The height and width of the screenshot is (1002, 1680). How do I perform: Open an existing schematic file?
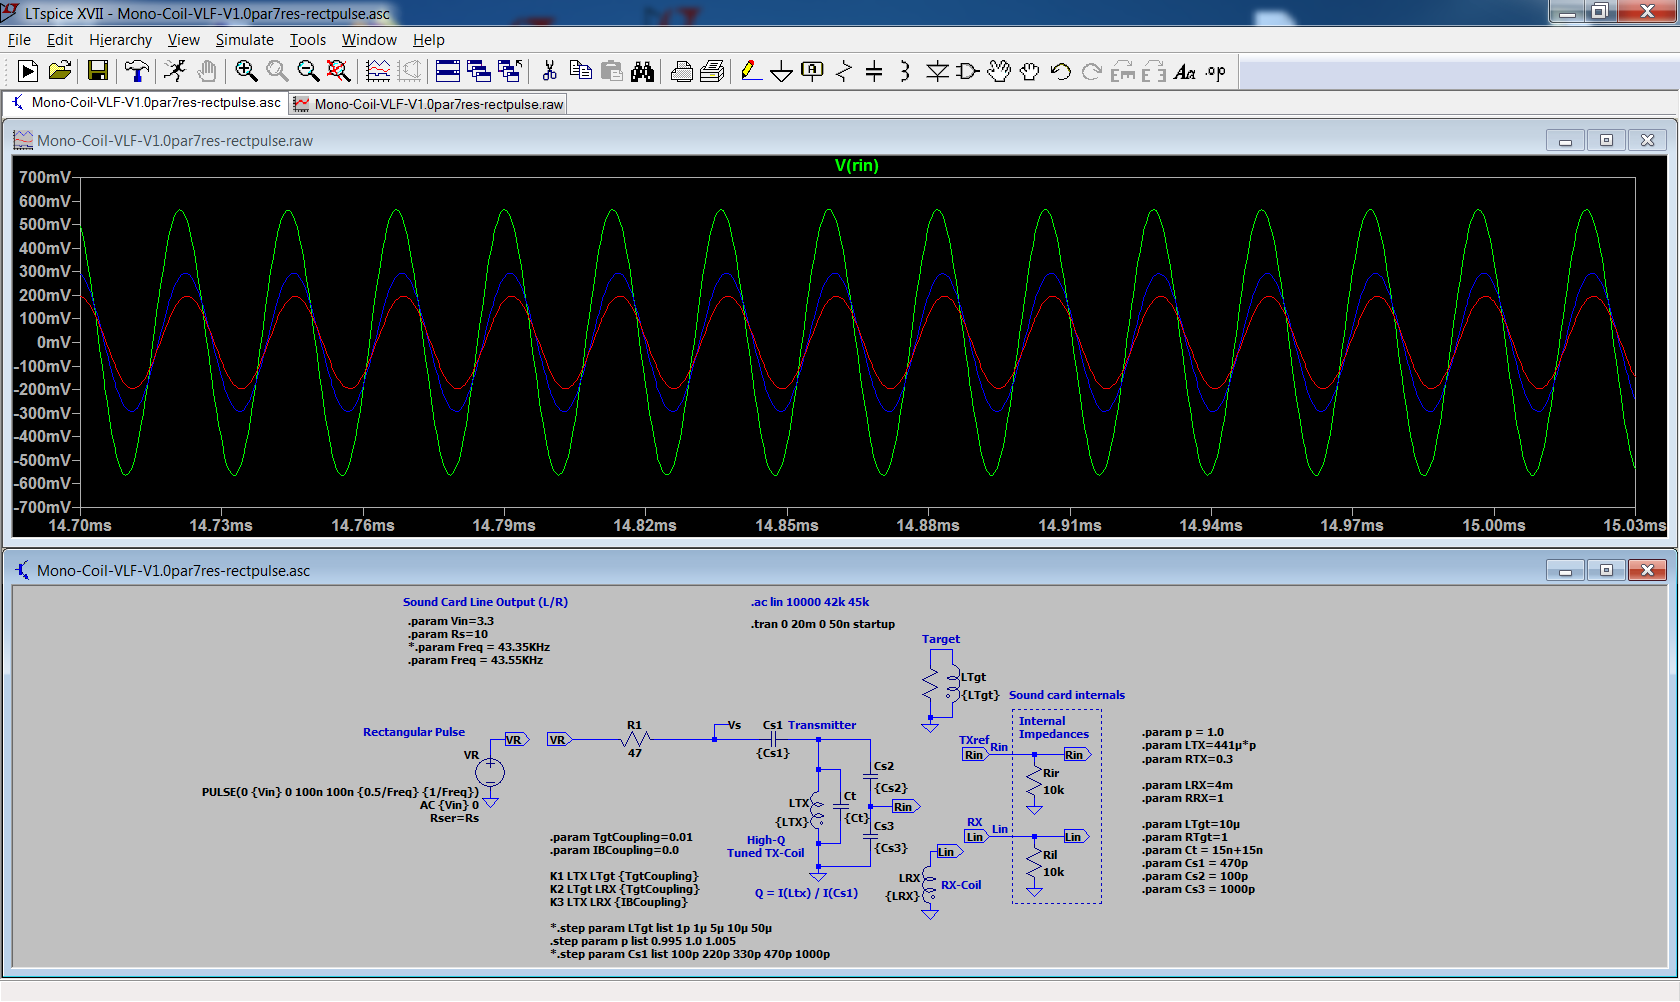(59, 71)
